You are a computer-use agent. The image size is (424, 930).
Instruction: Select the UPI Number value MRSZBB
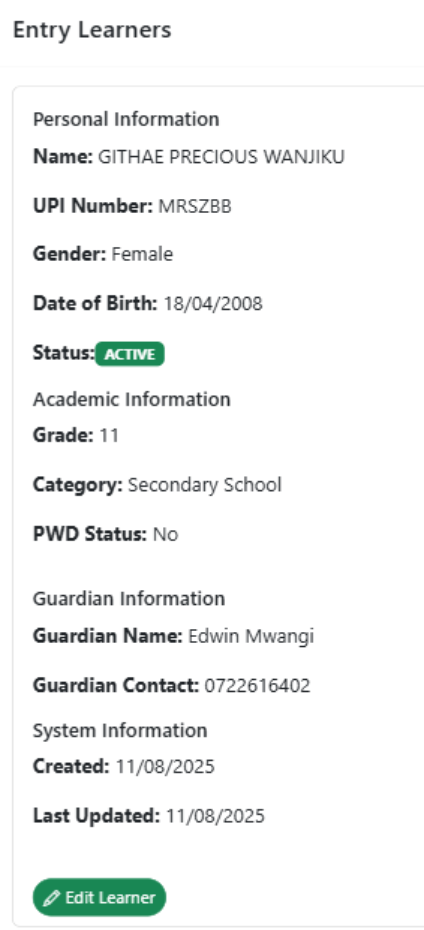pos(195,206)
